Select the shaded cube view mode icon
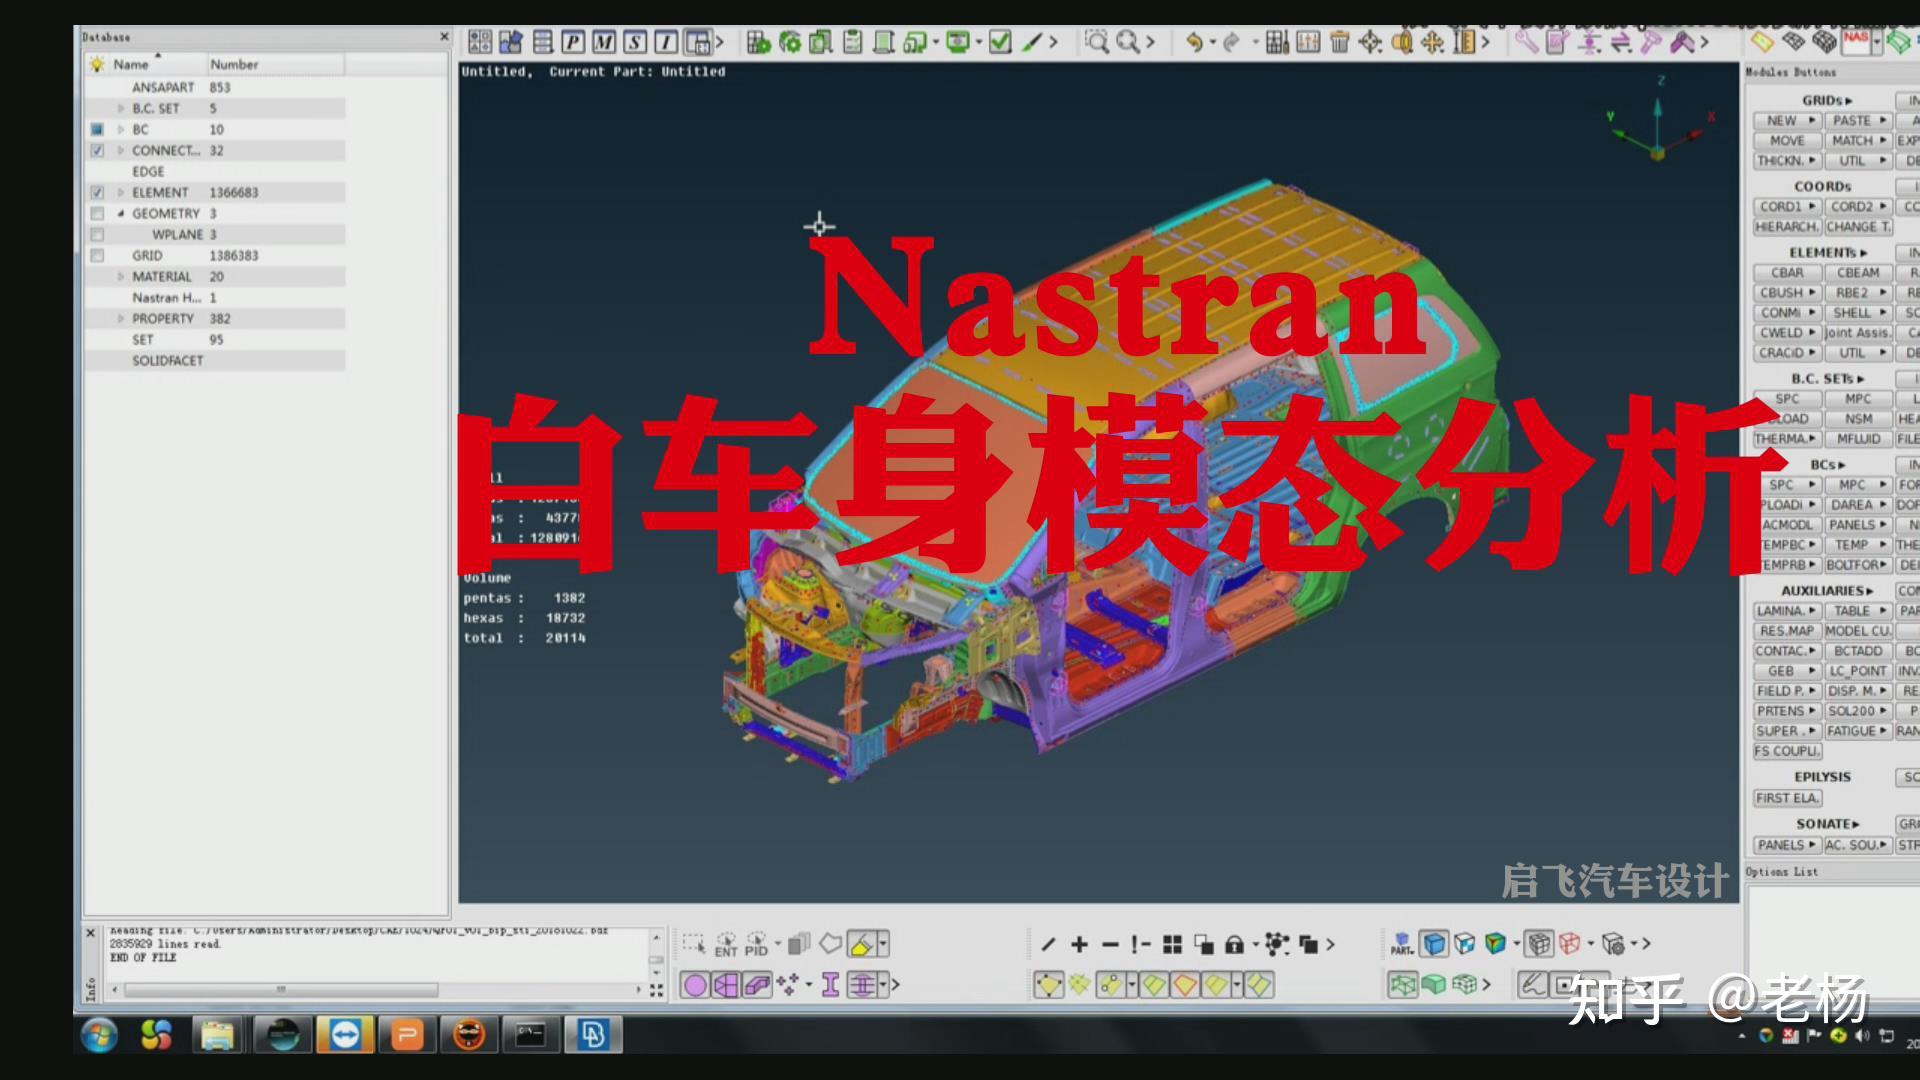 [x=1433, y=942]
